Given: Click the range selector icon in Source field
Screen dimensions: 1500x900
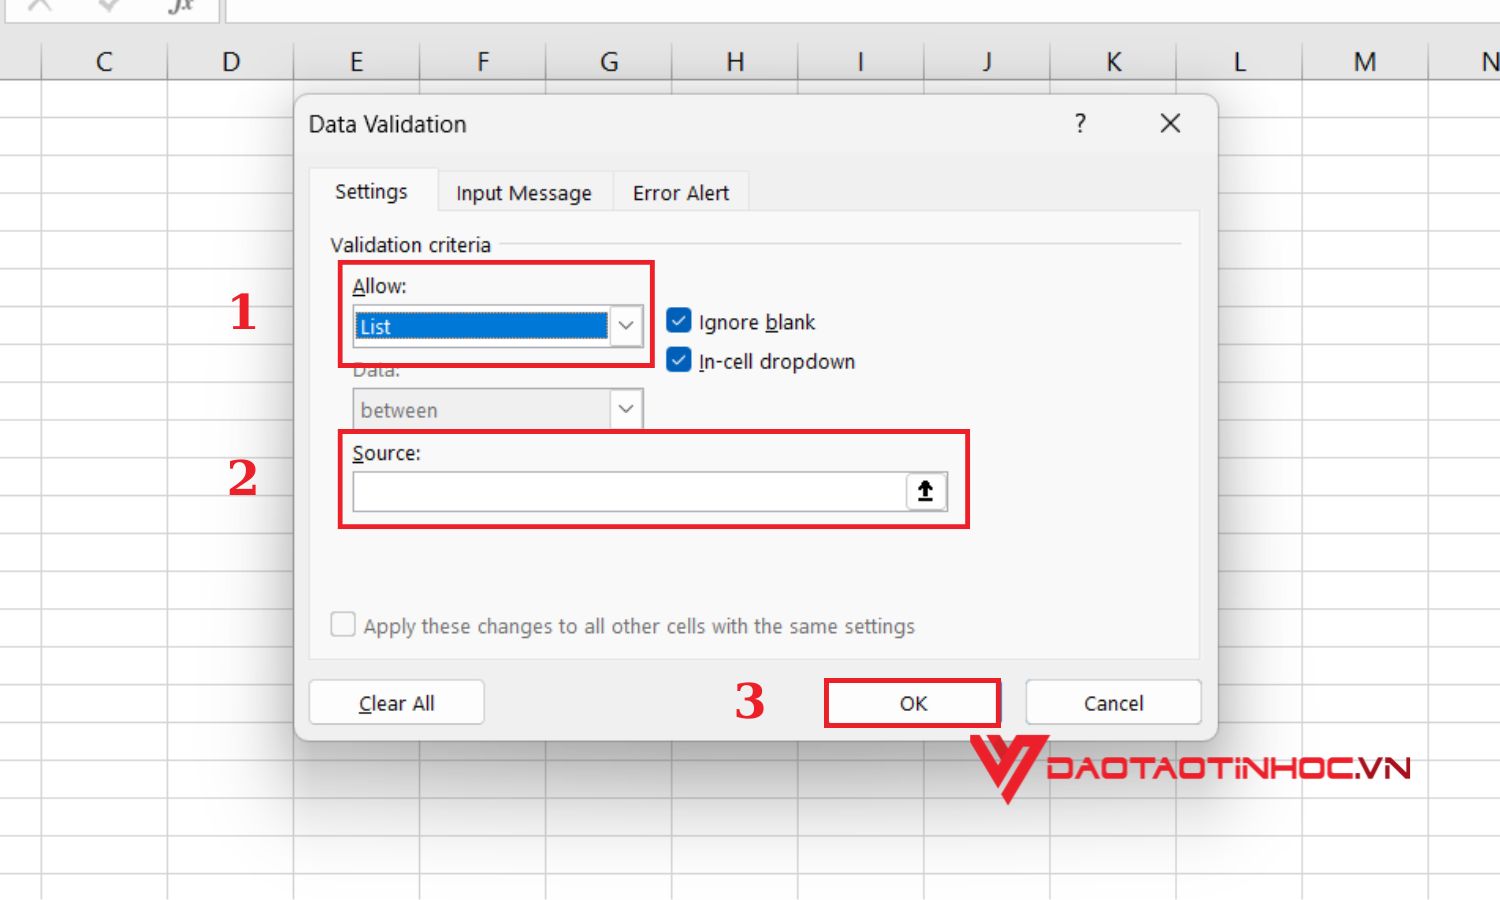Looking at the screenshot, I should tap(923, 491).
